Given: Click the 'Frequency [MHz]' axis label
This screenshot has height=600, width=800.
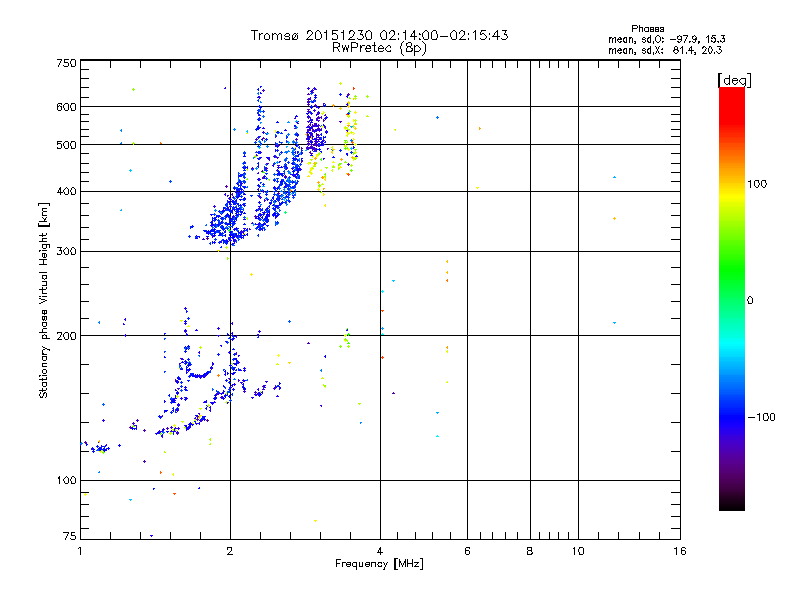Looking at the screenshot, I should [x=379, y=564].
